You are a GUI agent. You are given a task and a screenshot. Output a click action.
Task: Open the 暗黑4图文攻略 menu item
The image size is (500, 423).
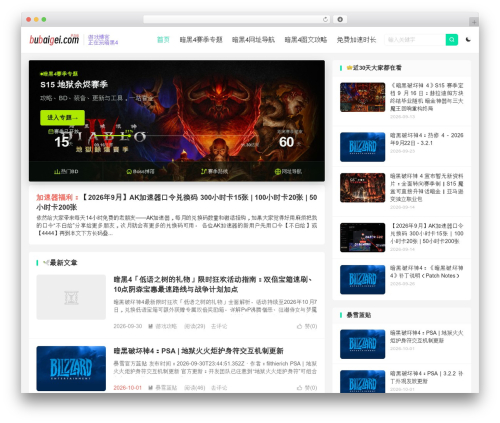[x=306, y=40]
